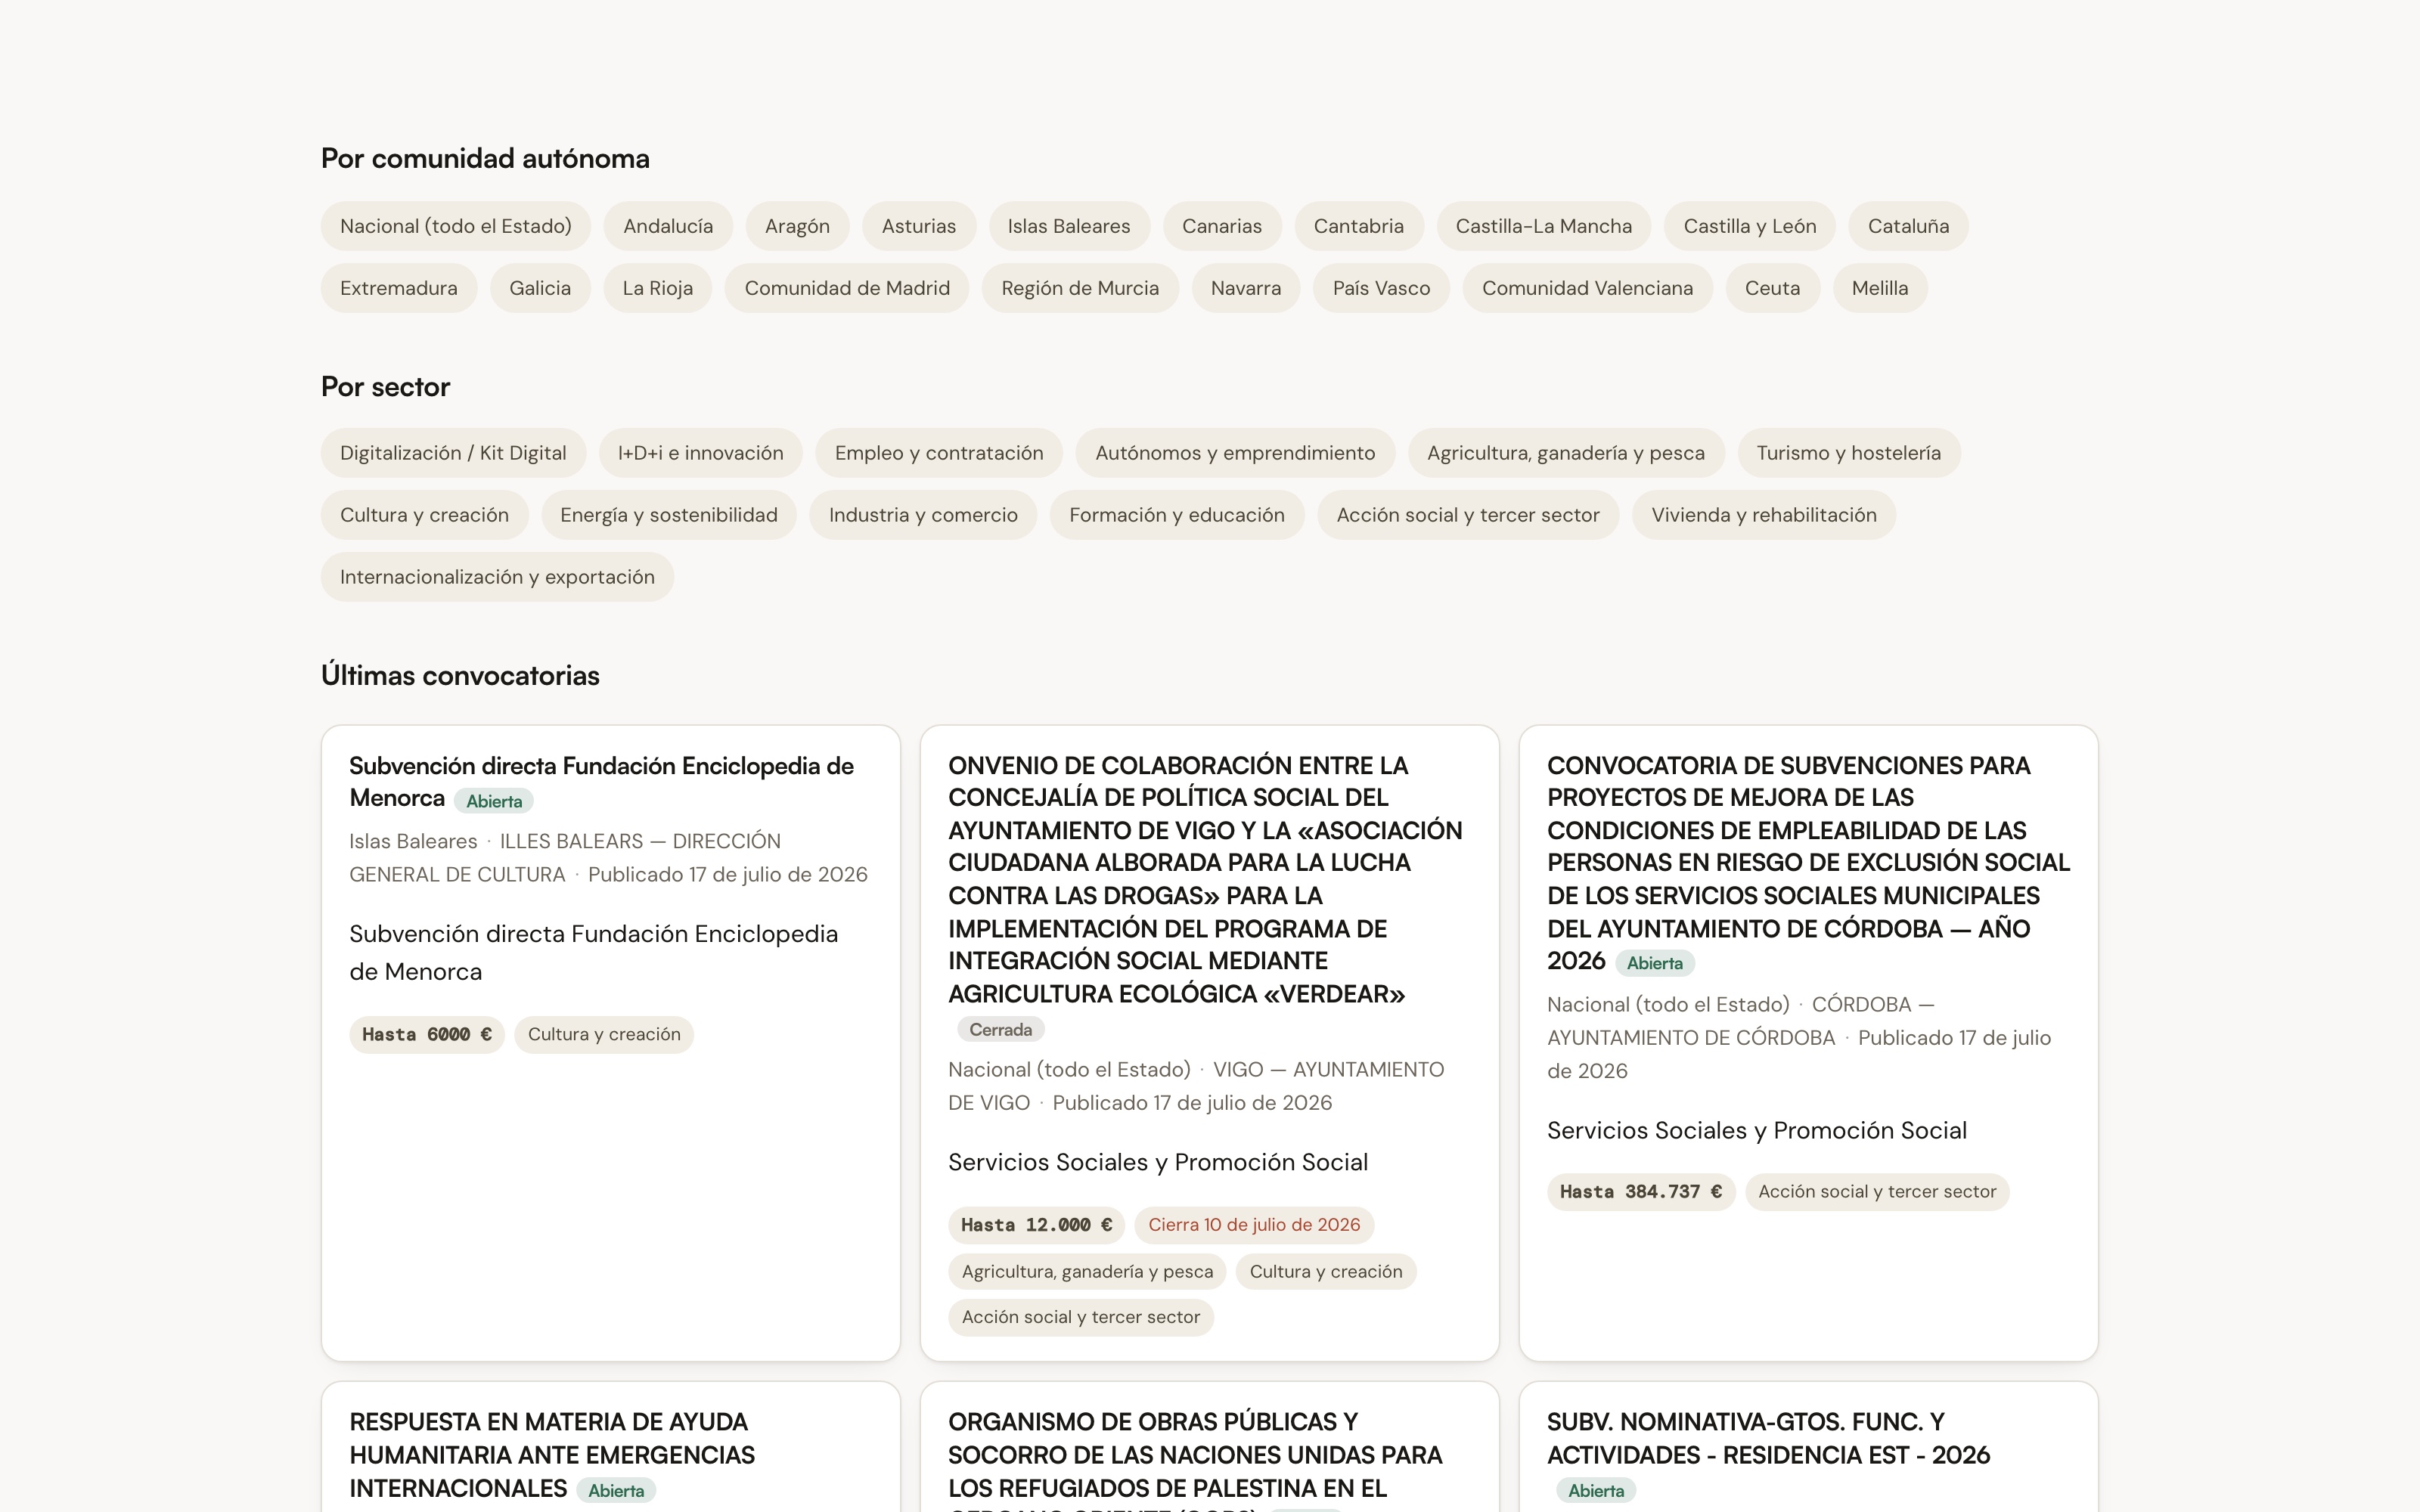Viewport: 2420px width, 1512px height.
Task: Click the Abierta badge on Menorca card
Action: pos(494,801)
